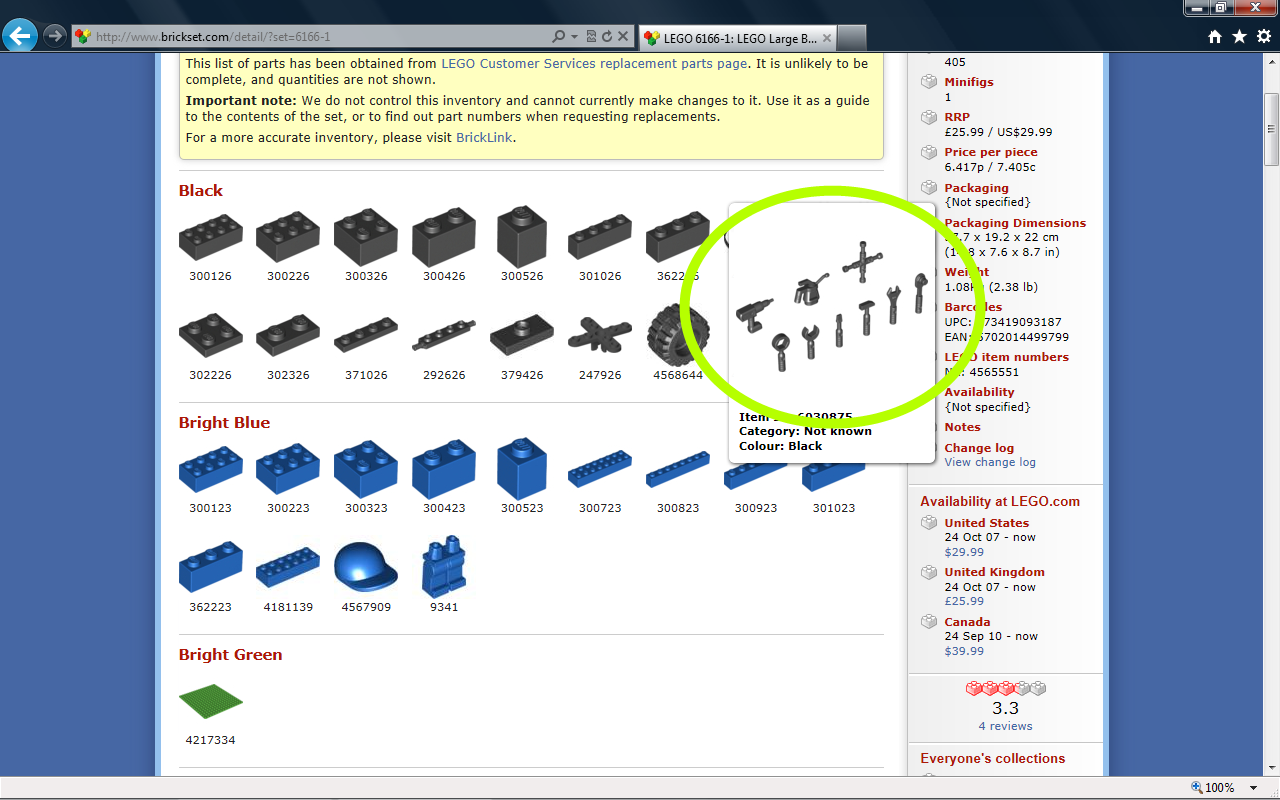Click the Minifigs sidebar heading
The height and width of the screenshot is (800, 1280).
click(969, 82)
